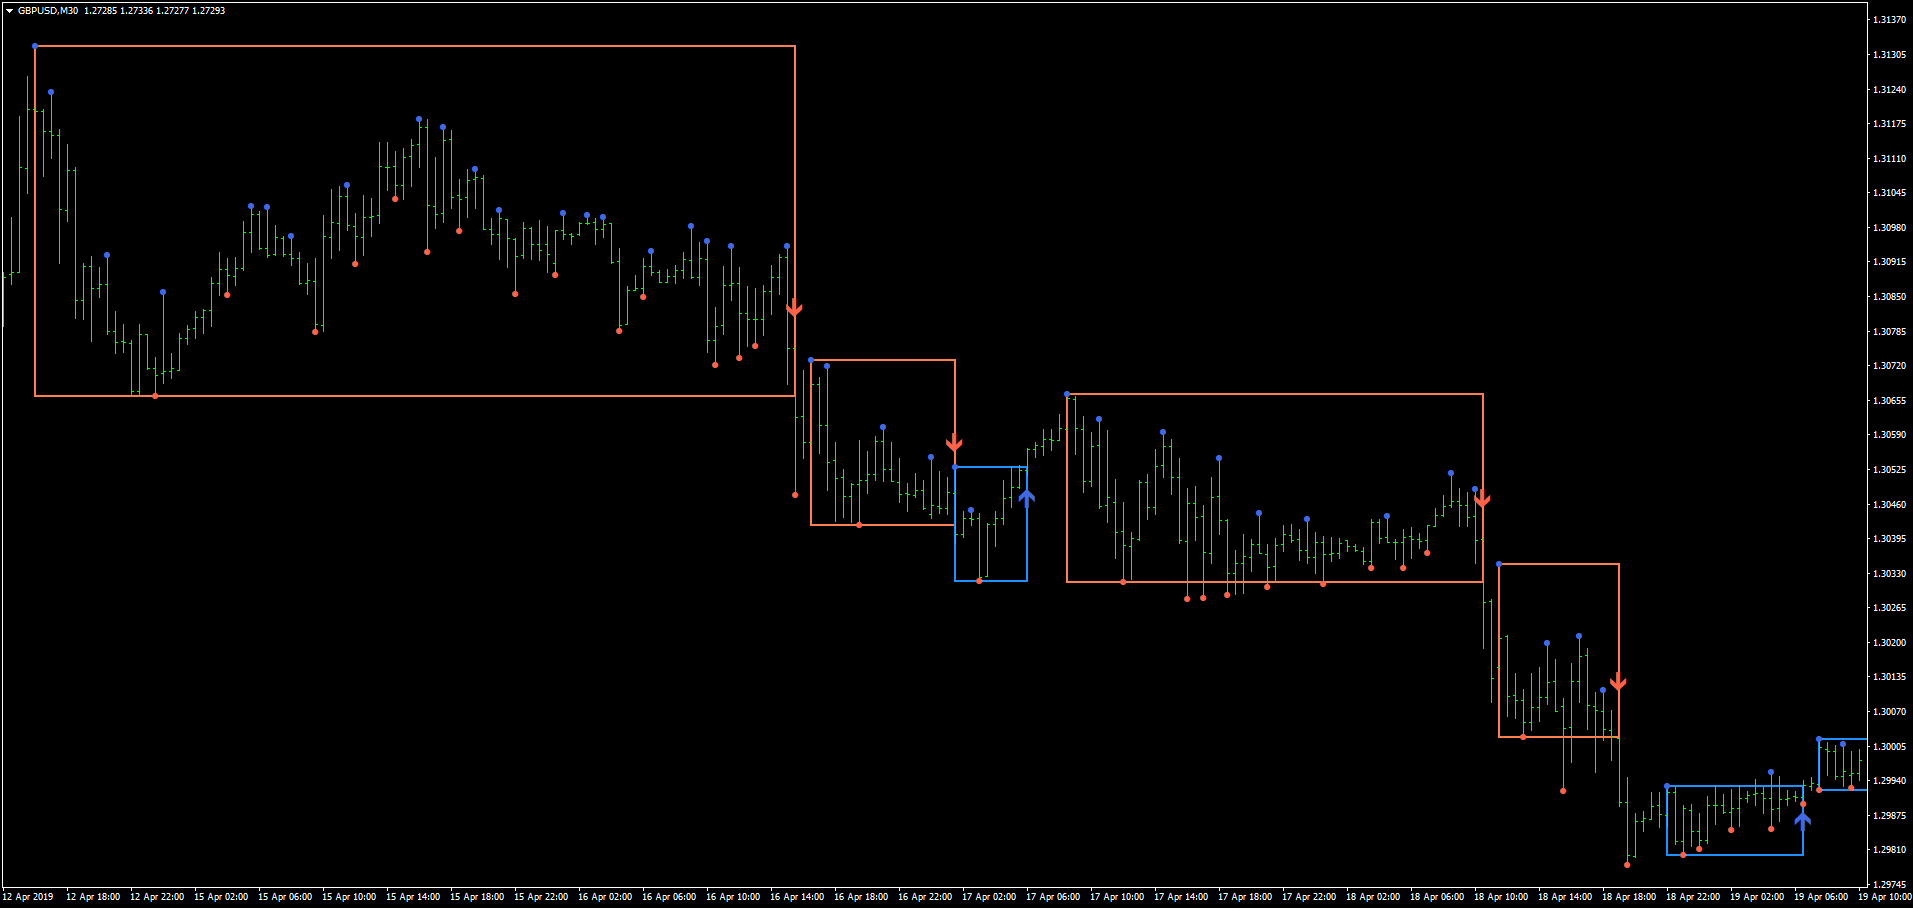1913x908 pixels.
Task: Select the orange down arrow signal near 16 Apr 14:00
Action: [794, 308]
